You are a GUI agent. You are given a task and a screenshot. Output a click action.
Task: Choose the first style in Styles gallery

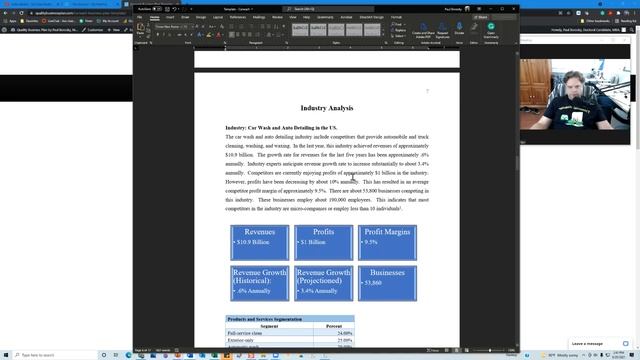(300, 29)
